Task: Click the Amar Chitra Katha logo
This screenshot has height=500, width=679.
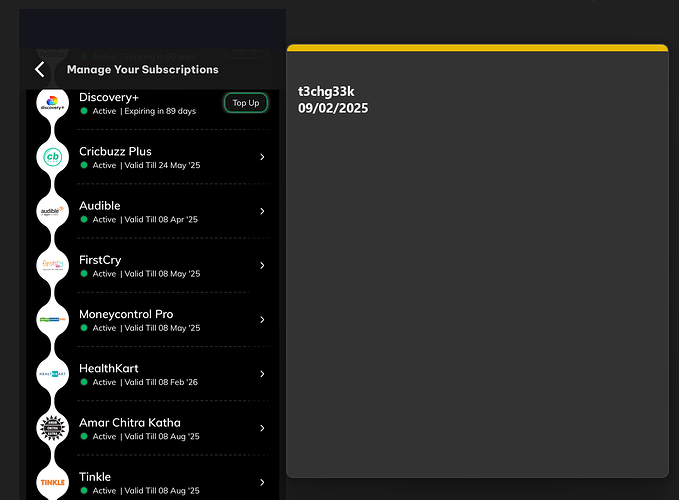Action: tap(52, 428)
